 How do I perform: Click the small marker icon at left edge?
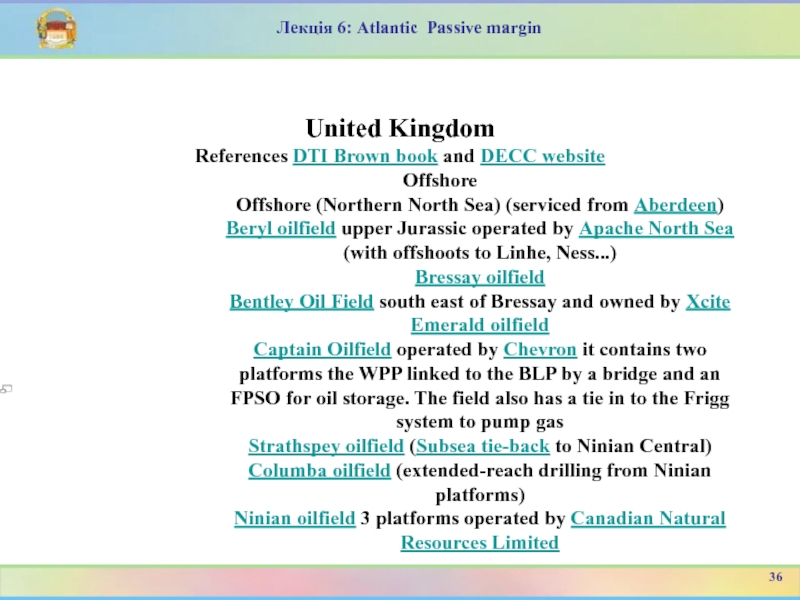[x=6, y=389]
